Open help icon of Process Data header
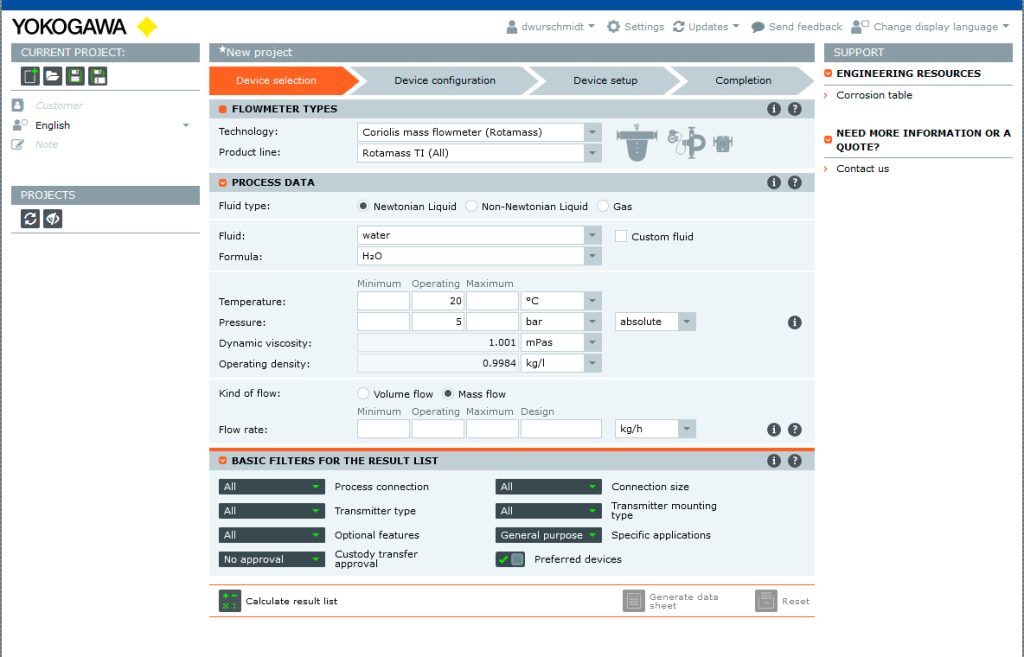Viewport: 1024px width, 657px height. click(795, 182)
